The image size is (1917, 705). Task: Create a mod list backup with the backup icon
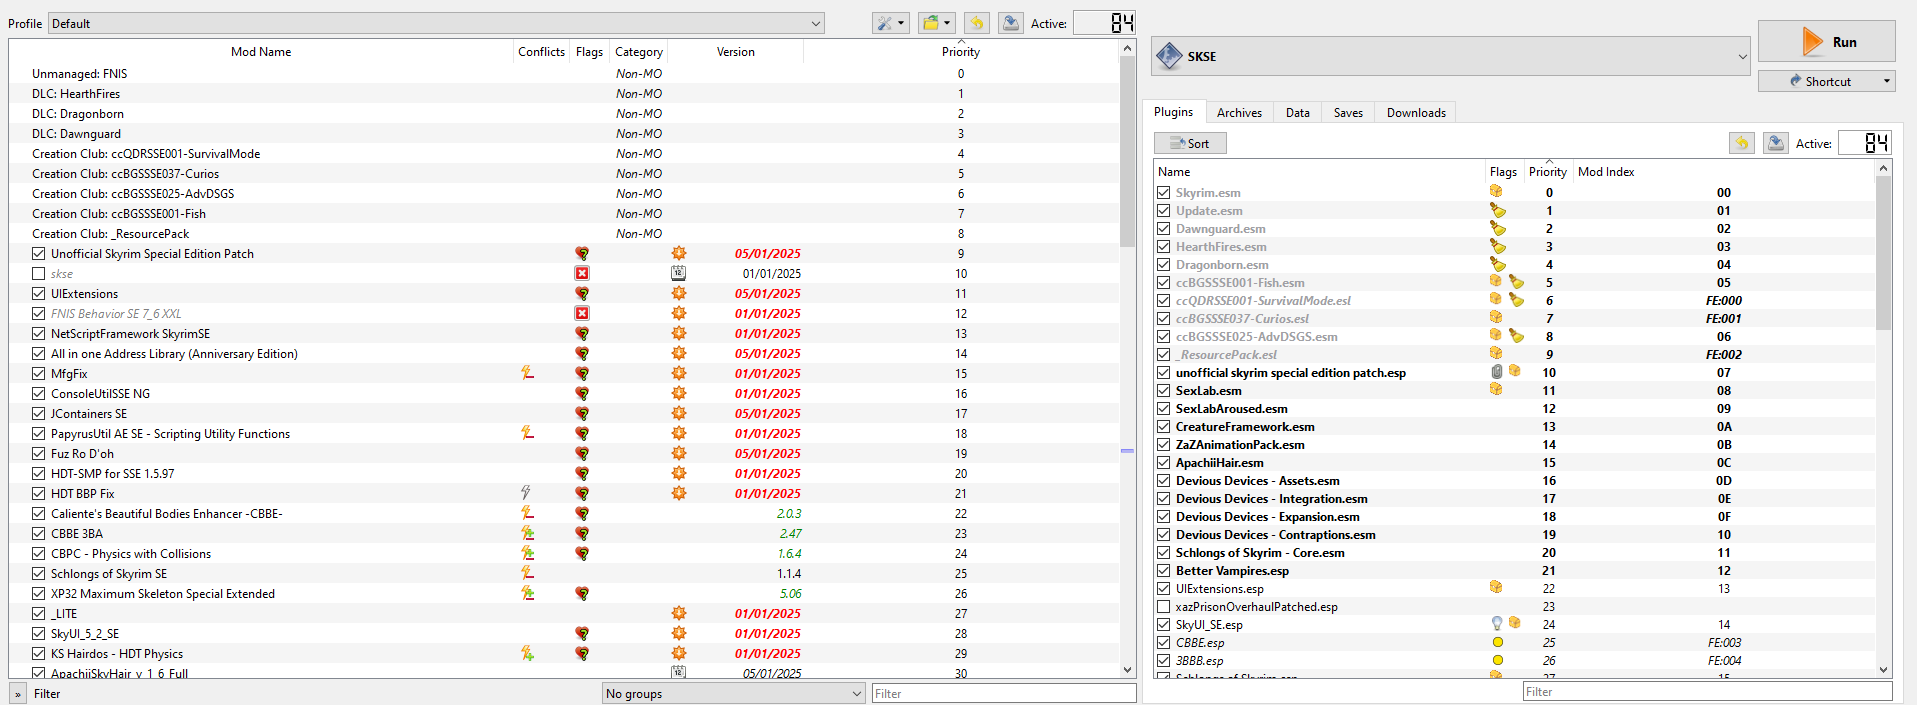pyautogui.click(x=1011, y=23)
